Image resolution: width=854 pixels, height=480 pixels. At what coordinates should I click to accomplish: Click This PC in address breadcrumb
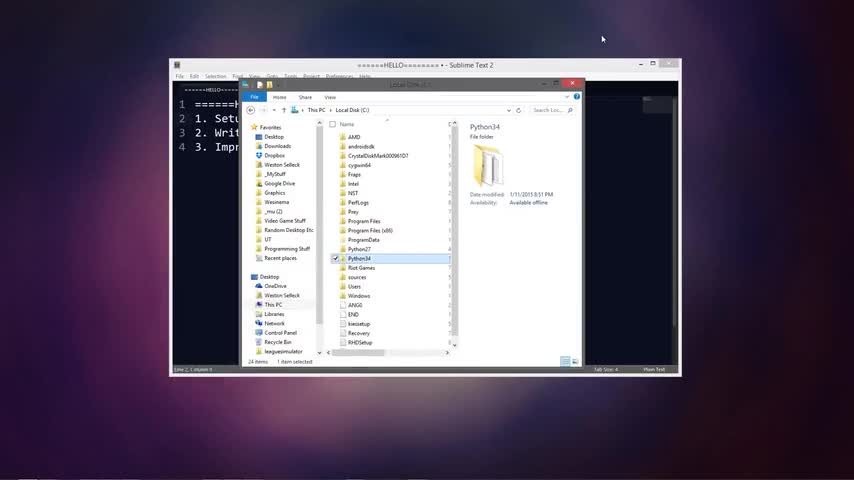[x=316, y=110]
